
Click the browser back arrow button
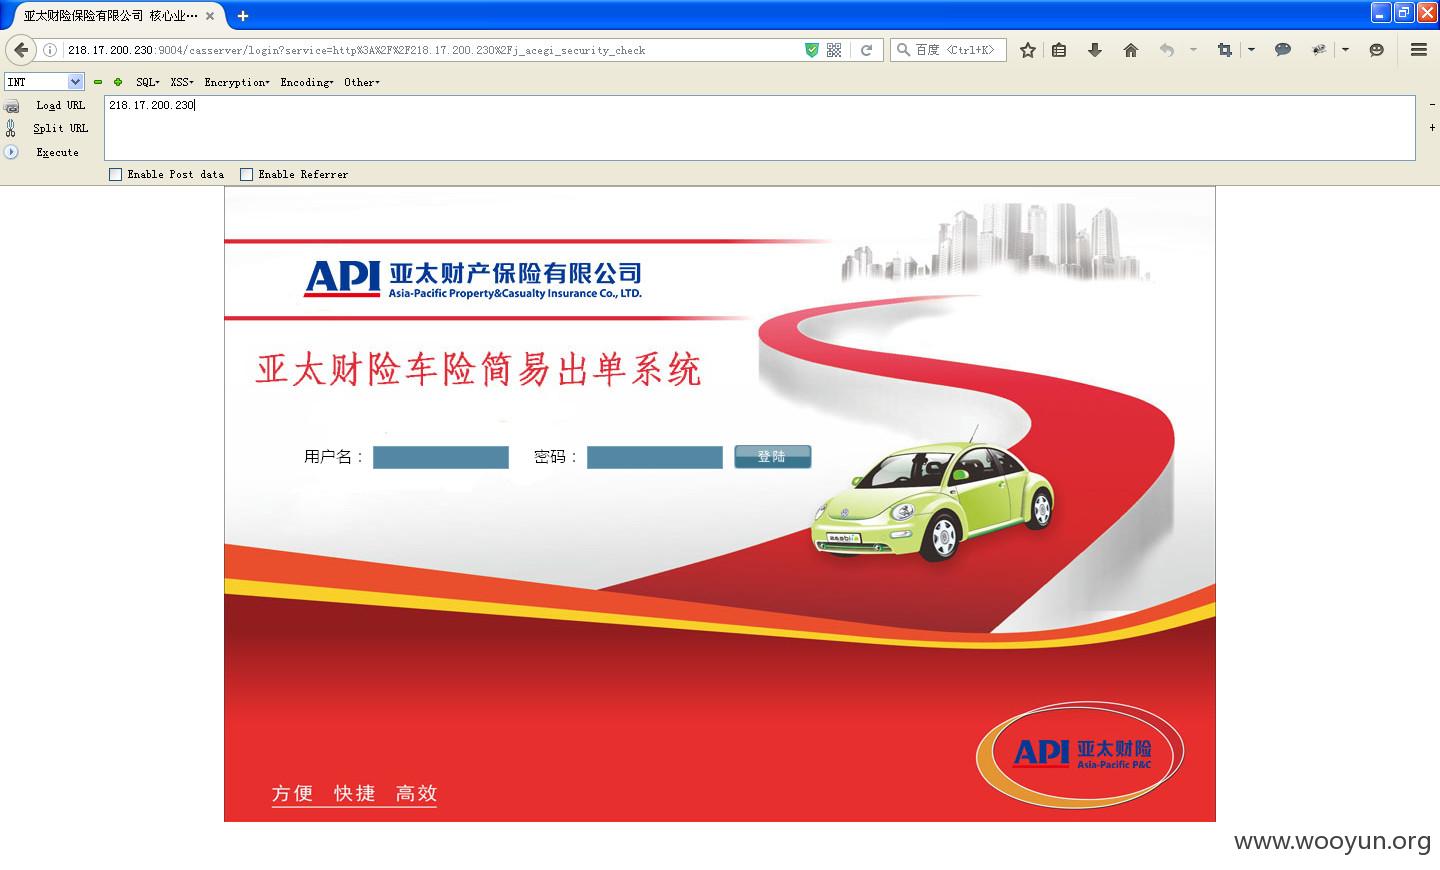[x=21, y=50]
